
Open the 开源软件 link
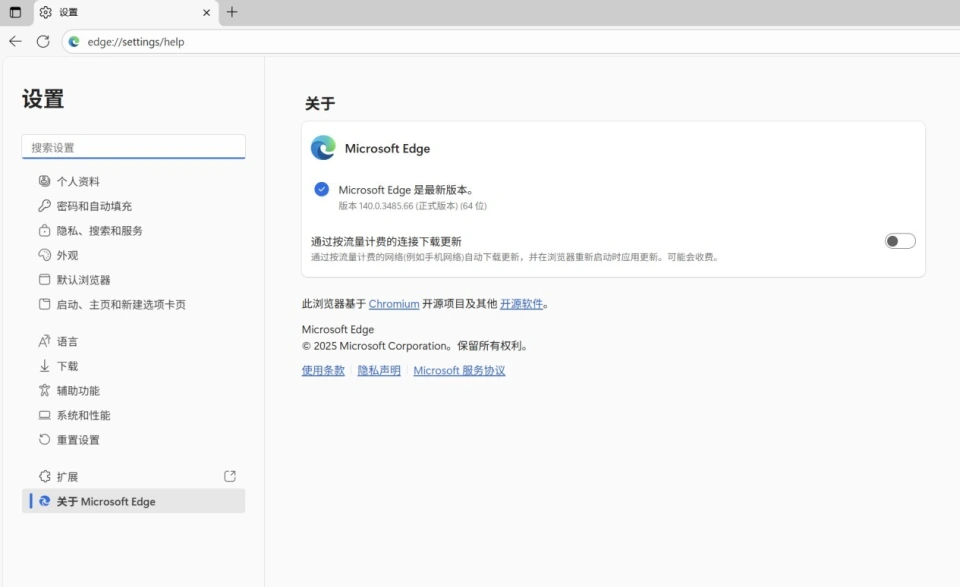point(521,304)
